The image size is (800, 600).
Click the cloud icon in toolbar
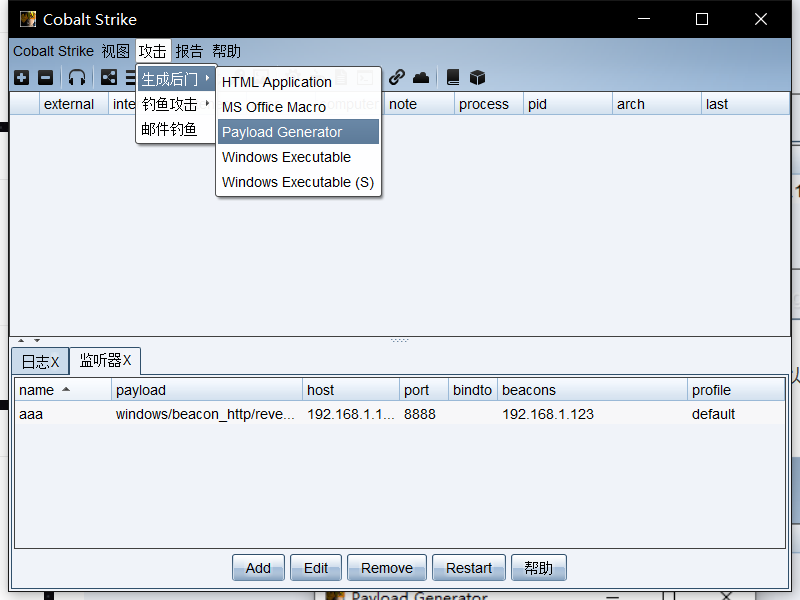pos(421,78)
